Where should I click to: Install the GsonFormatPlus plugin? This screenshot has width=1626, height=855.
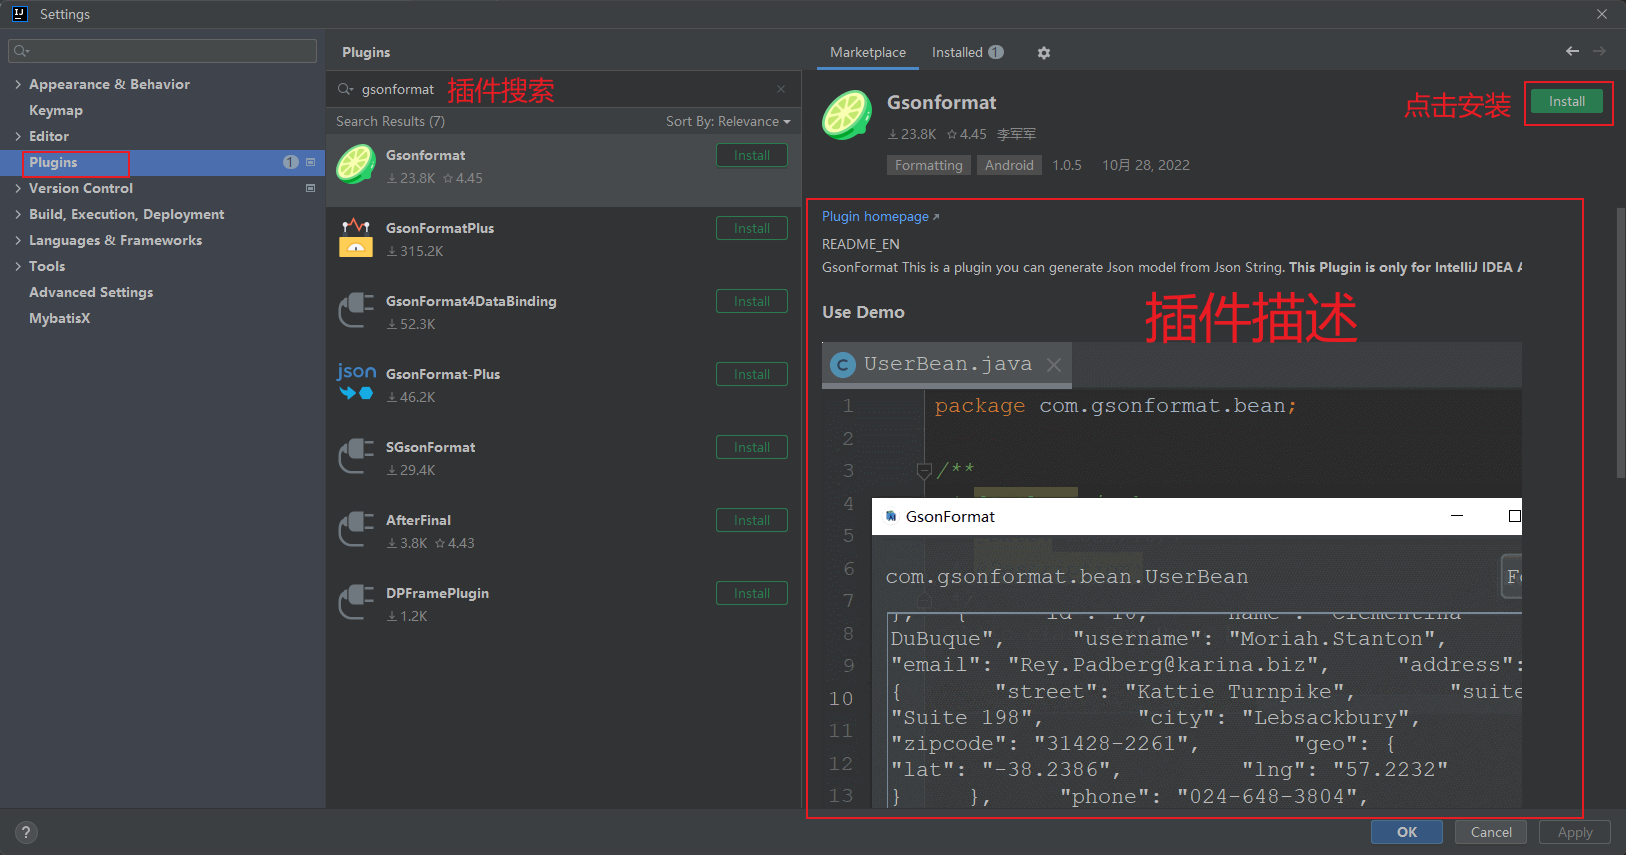752,228
